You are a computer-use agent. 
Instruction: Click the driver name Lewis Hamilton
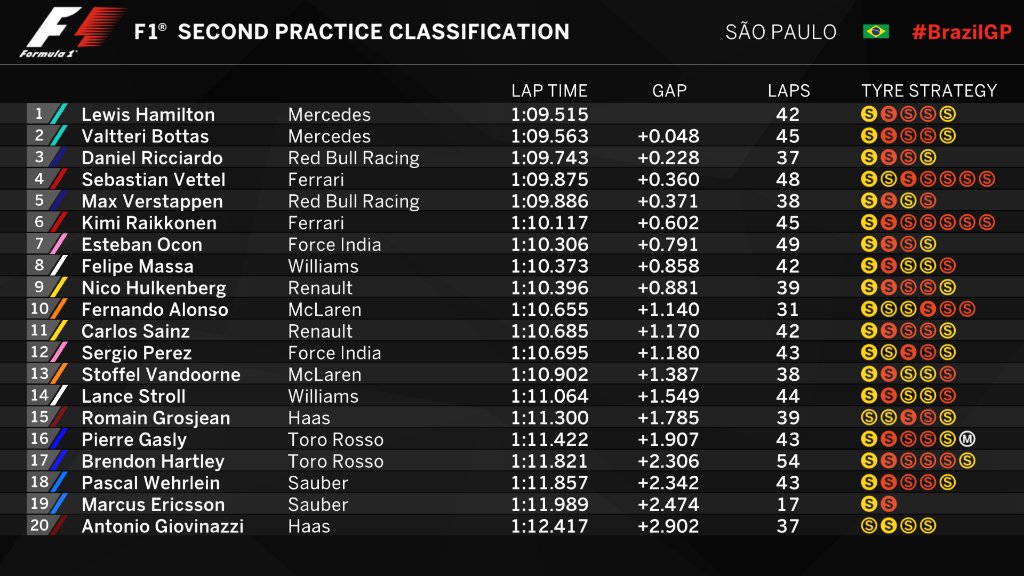click(x=148, y=115)
